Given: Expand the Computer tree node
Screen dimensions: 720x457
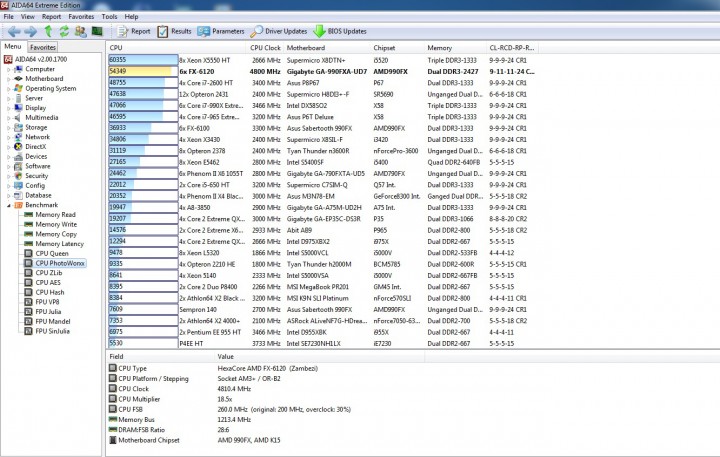Looking at the screenshot, I should pos(8,69).
